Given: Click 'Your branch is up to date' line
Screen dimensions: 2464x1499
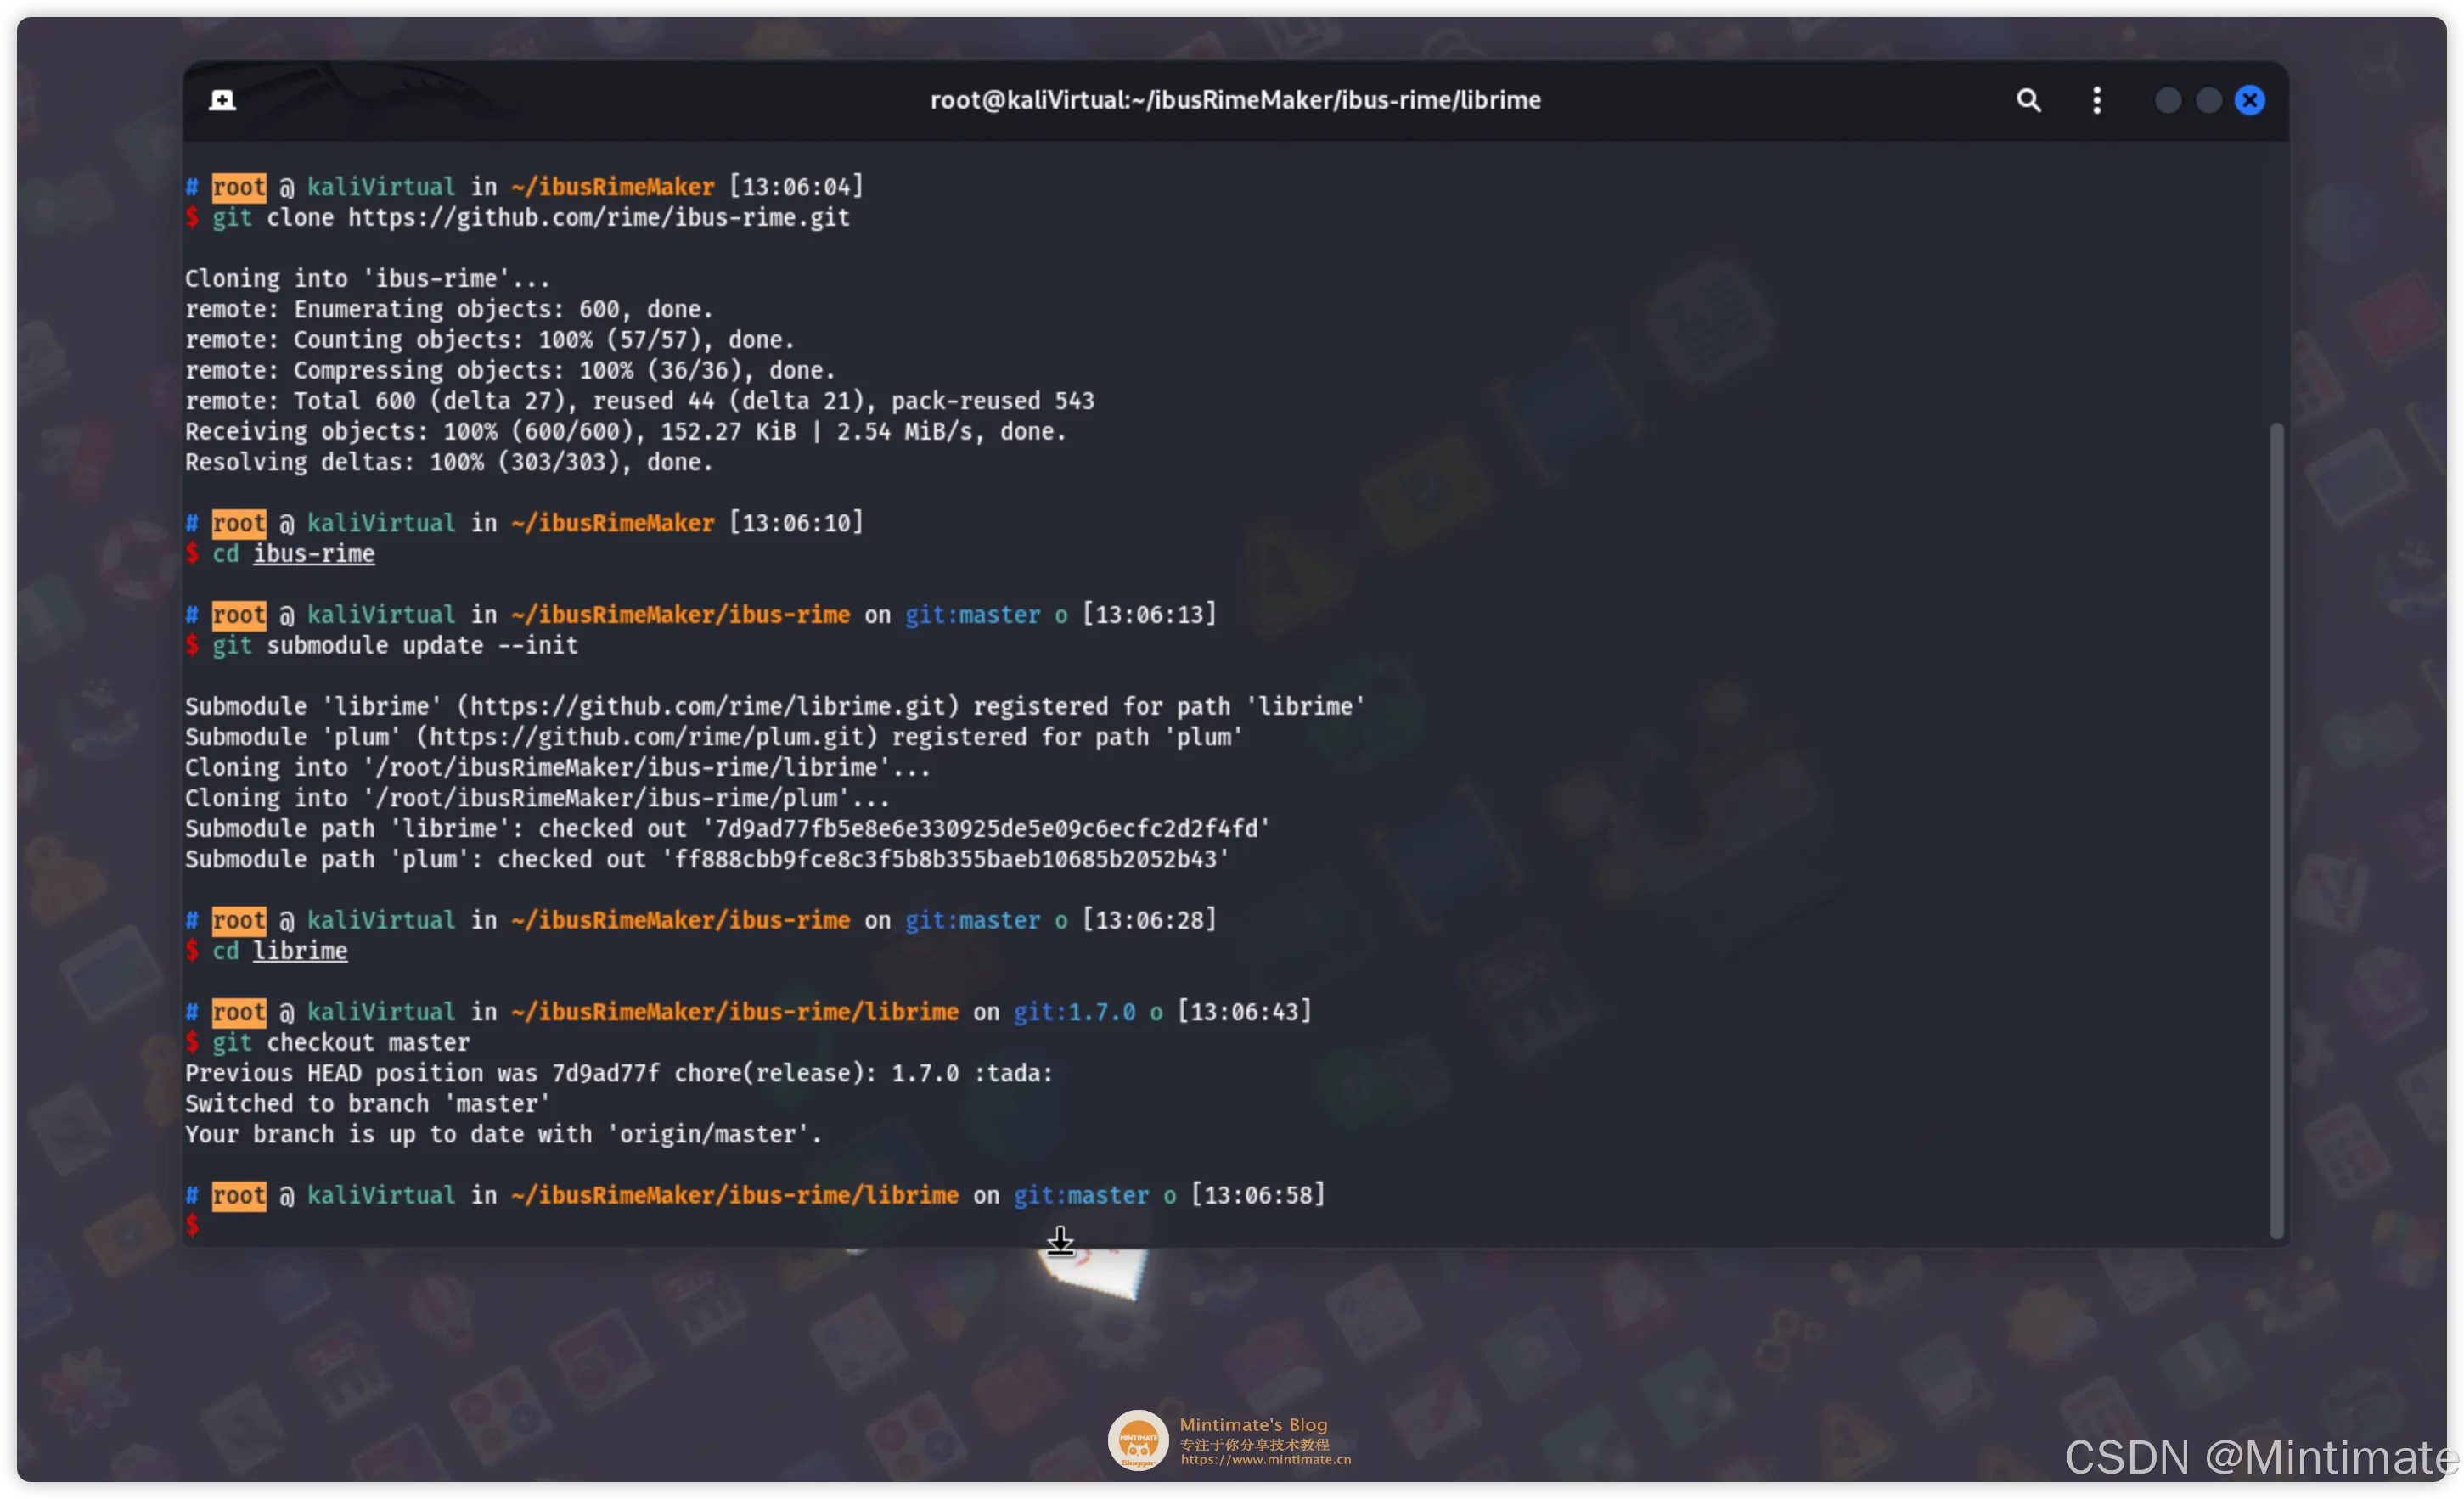Looking at the screenshot, I should (503, 1135).
